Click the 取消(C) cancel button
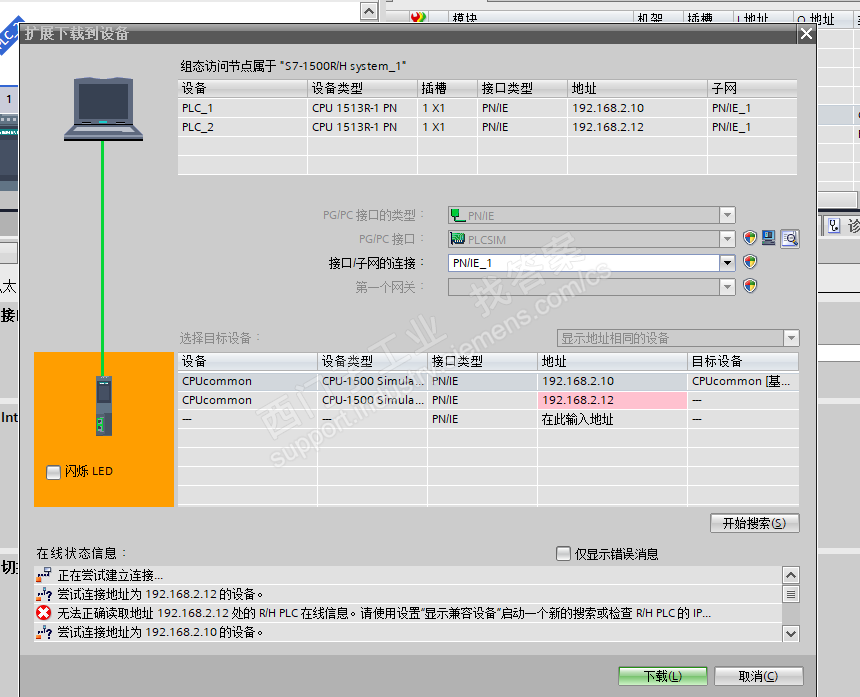Viewport: 860px width, 697px height. [759, 676]
